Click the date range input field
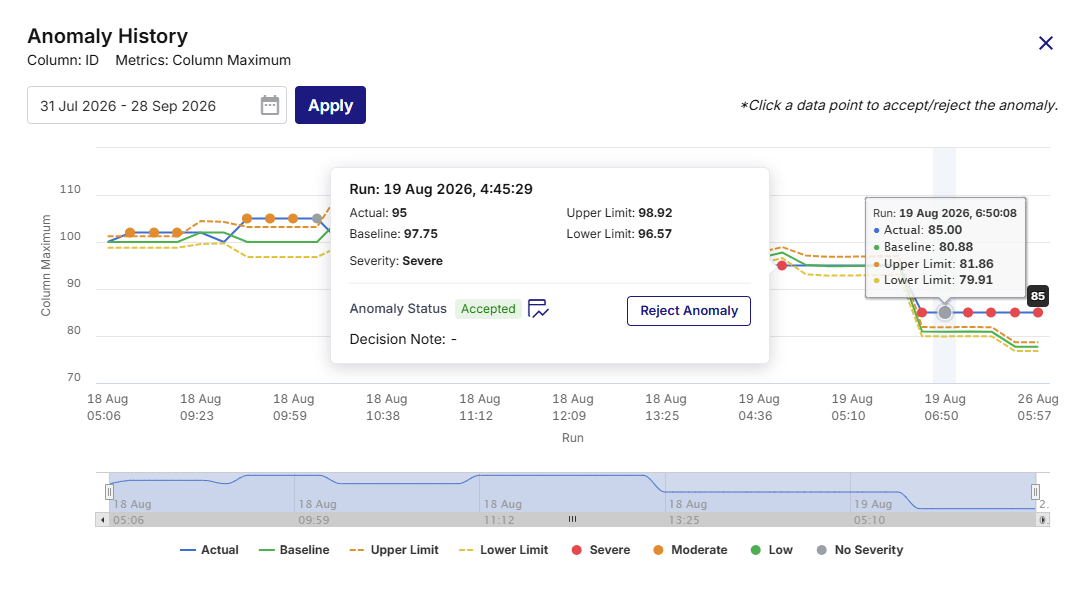 point(157,105)
